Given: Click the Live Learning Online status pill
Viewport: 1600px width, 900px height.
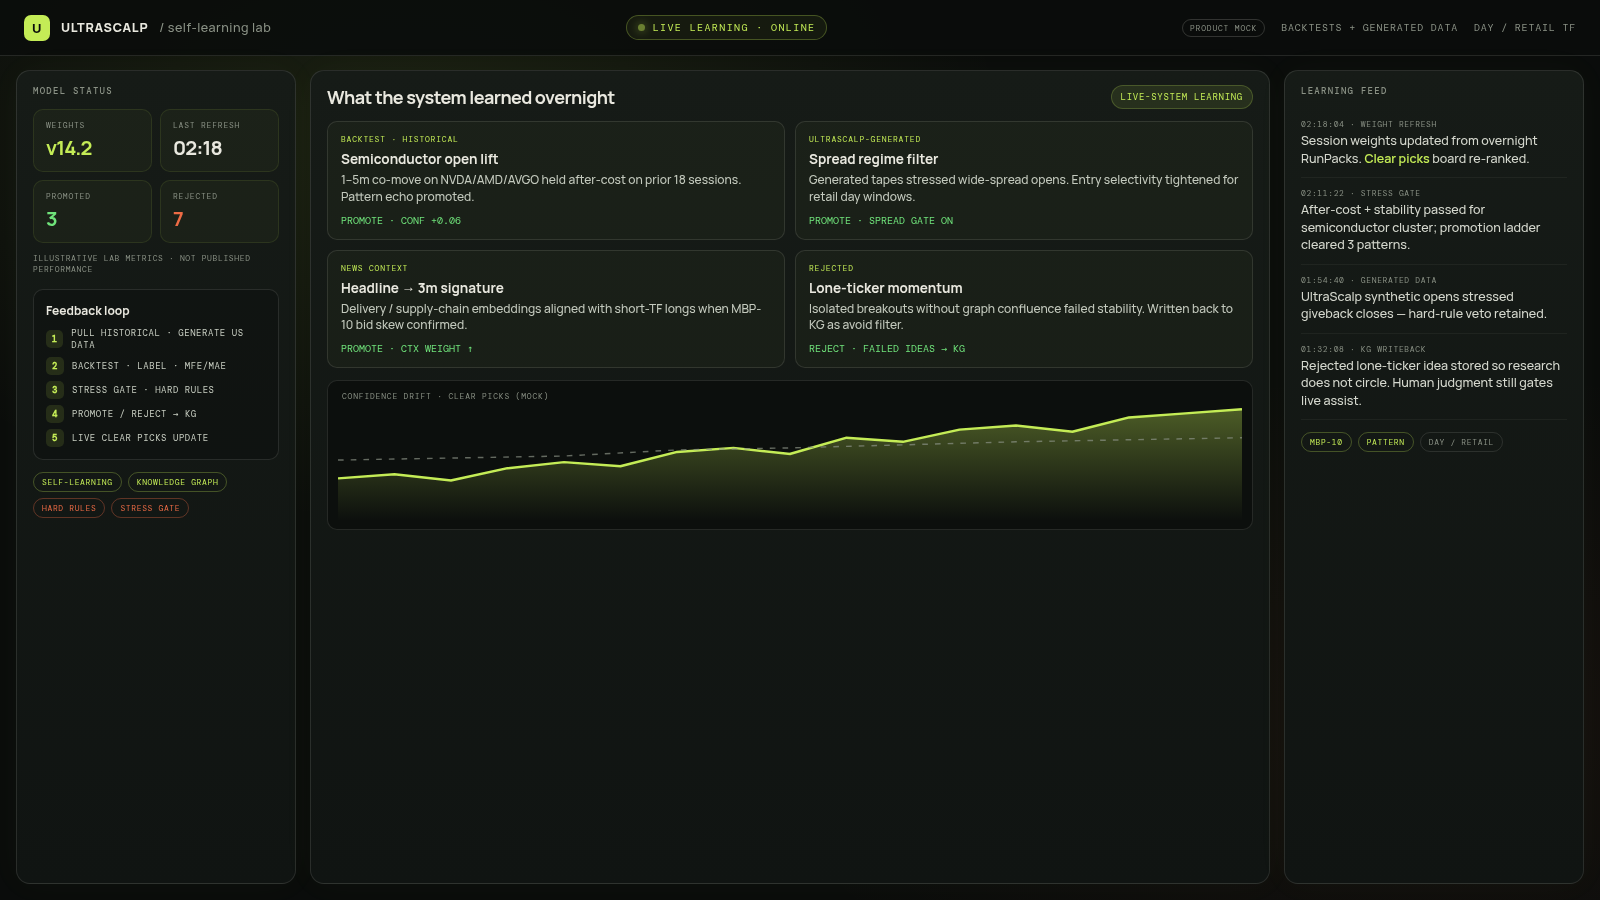Looking at the screenshot, I should (x=726, y=28).
